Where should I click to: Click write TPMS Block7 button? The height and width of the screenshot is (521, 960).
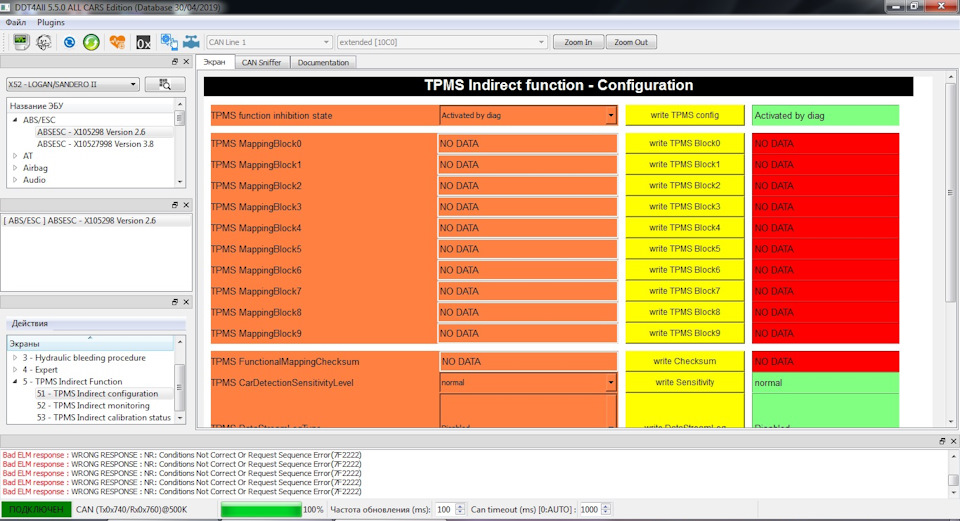[684, 291]
